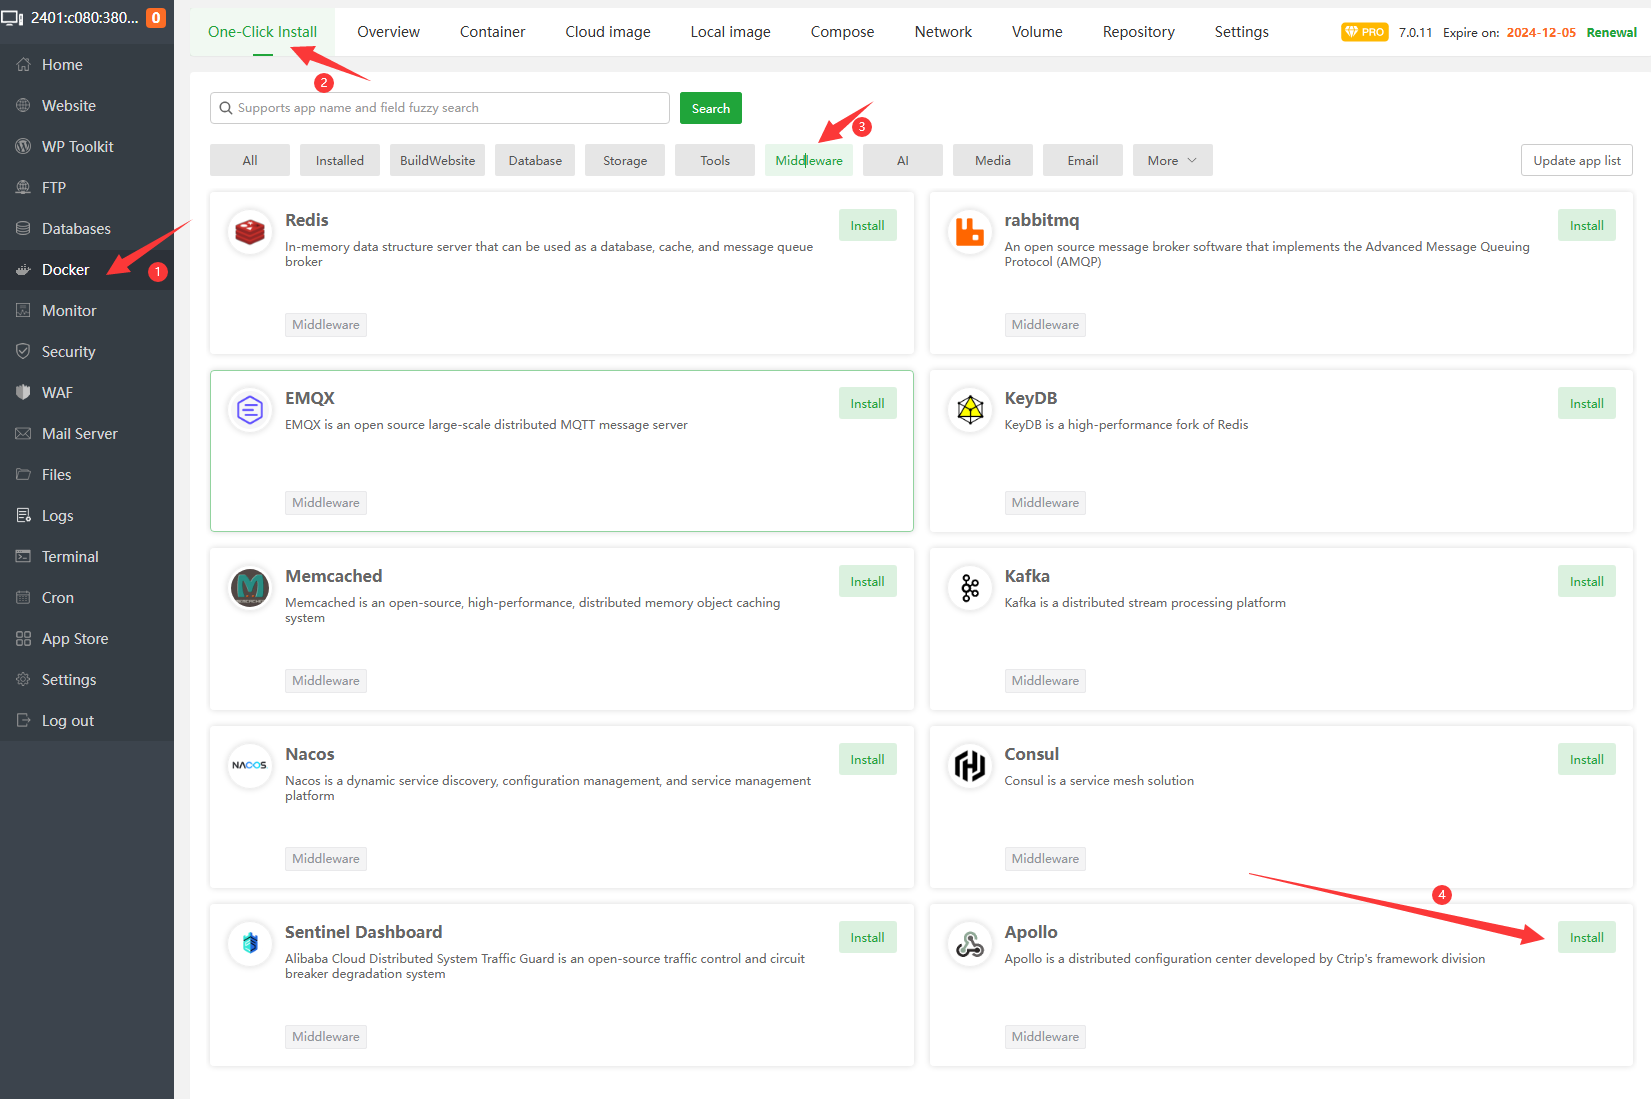Expand the More category dropdown

(x=1172, y=161)
